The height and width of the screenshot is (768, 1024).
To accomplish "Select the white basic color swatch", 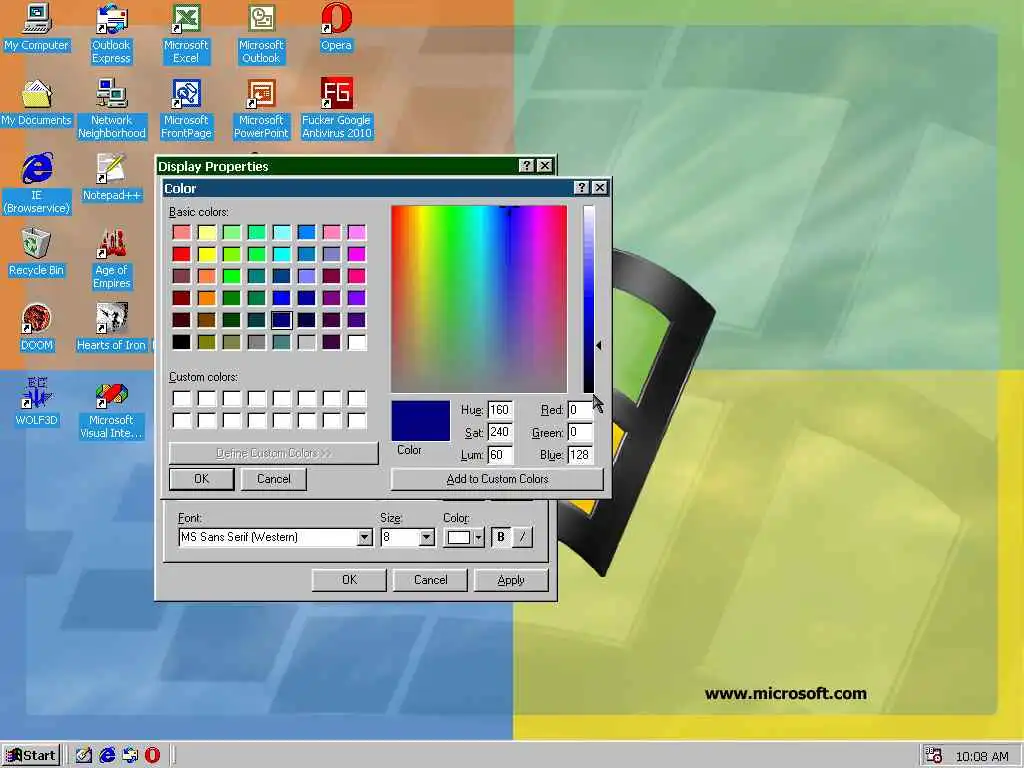I will pyautogui.click(x=357, y=342).
